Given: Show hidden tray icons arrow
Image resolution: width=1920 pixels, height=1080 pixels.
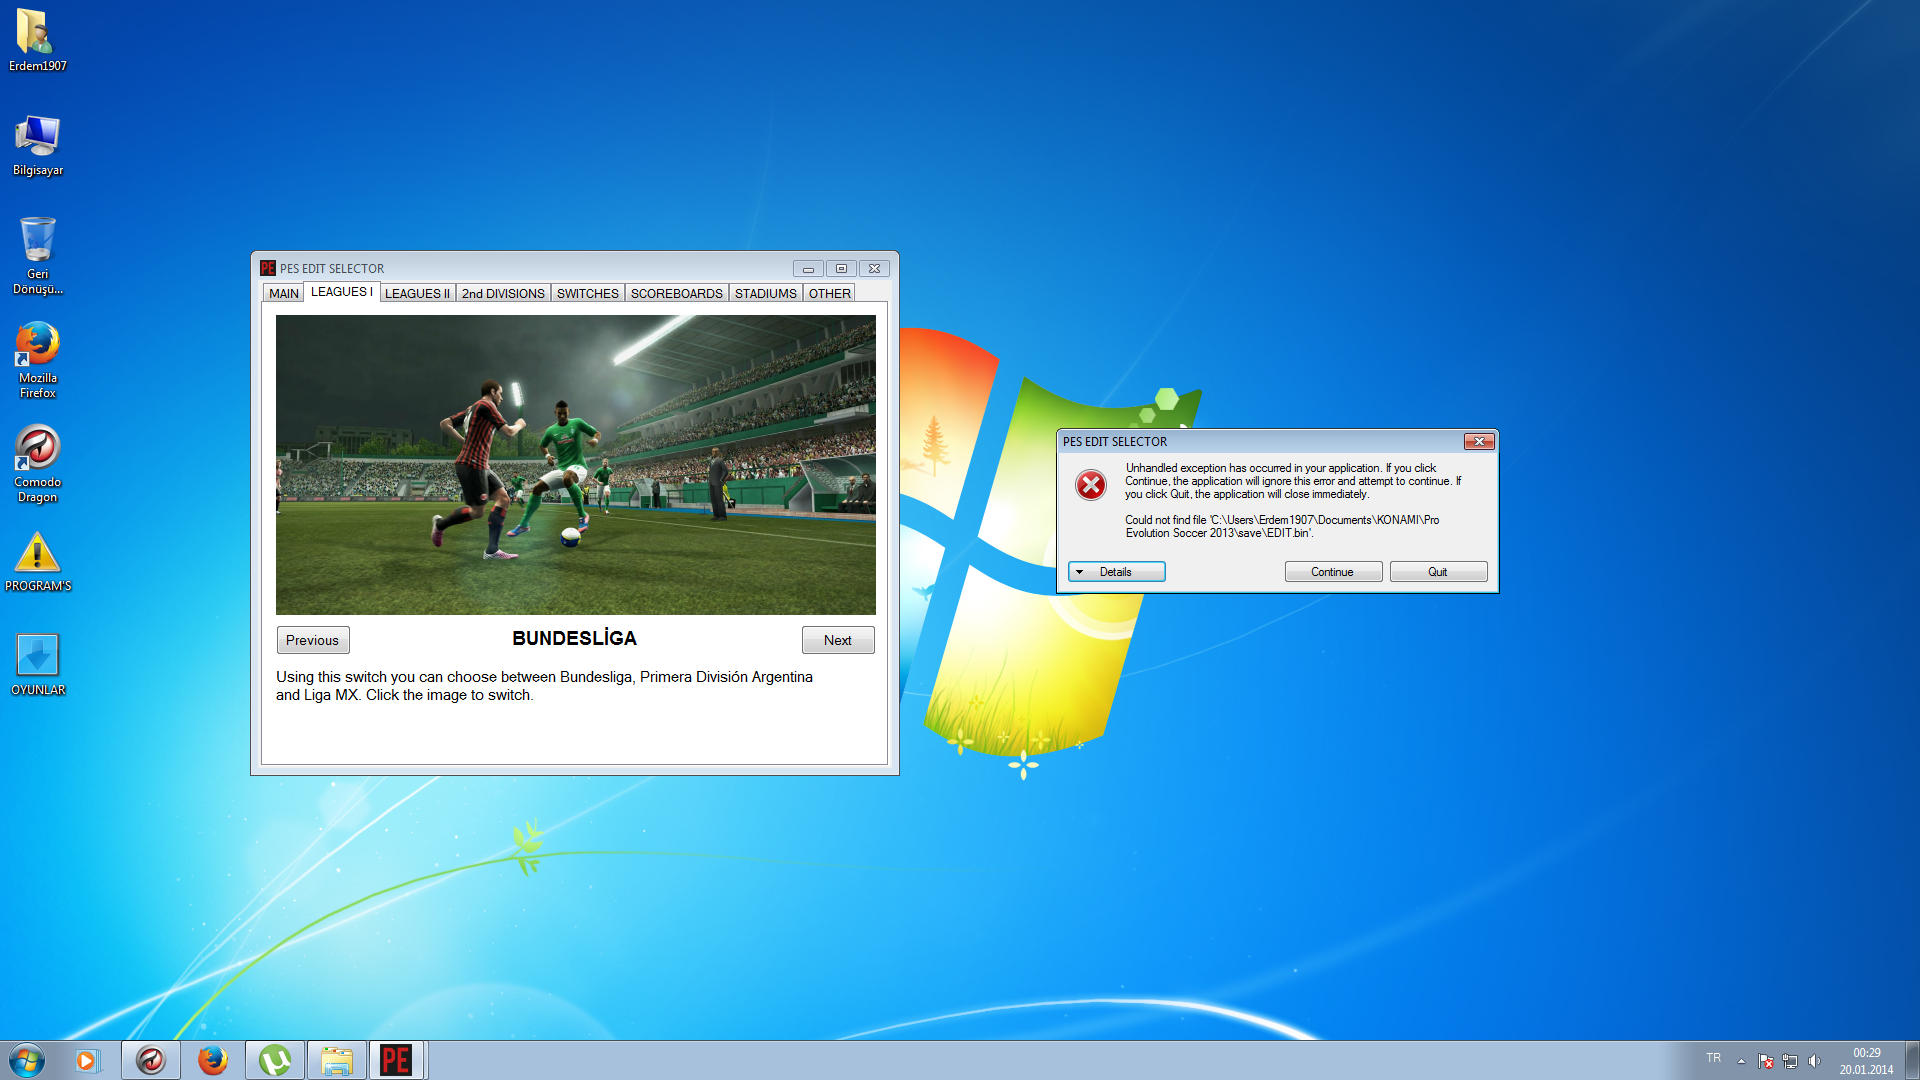Looking at the screenshot, I should tap(1741, 1061).
